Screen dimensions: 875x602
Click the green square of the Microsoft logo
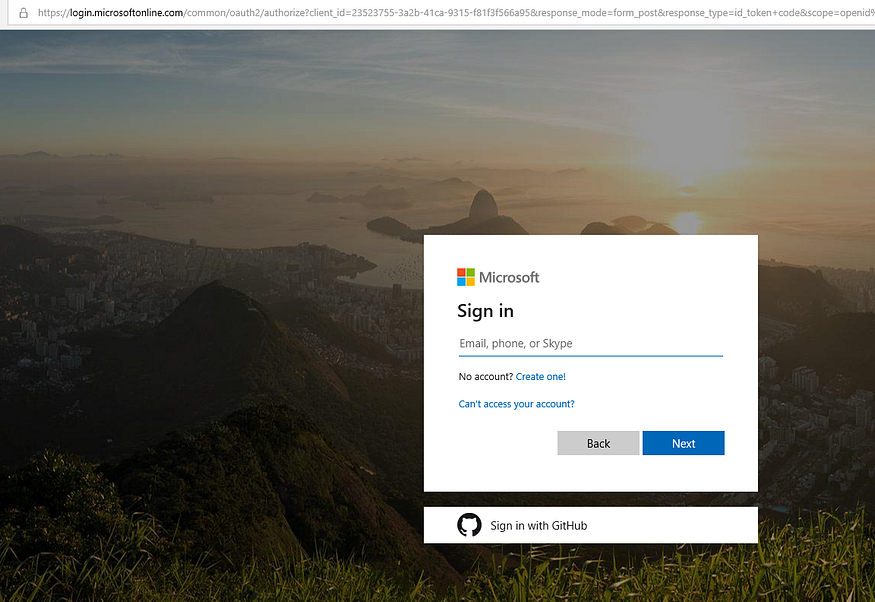(470, 272)
